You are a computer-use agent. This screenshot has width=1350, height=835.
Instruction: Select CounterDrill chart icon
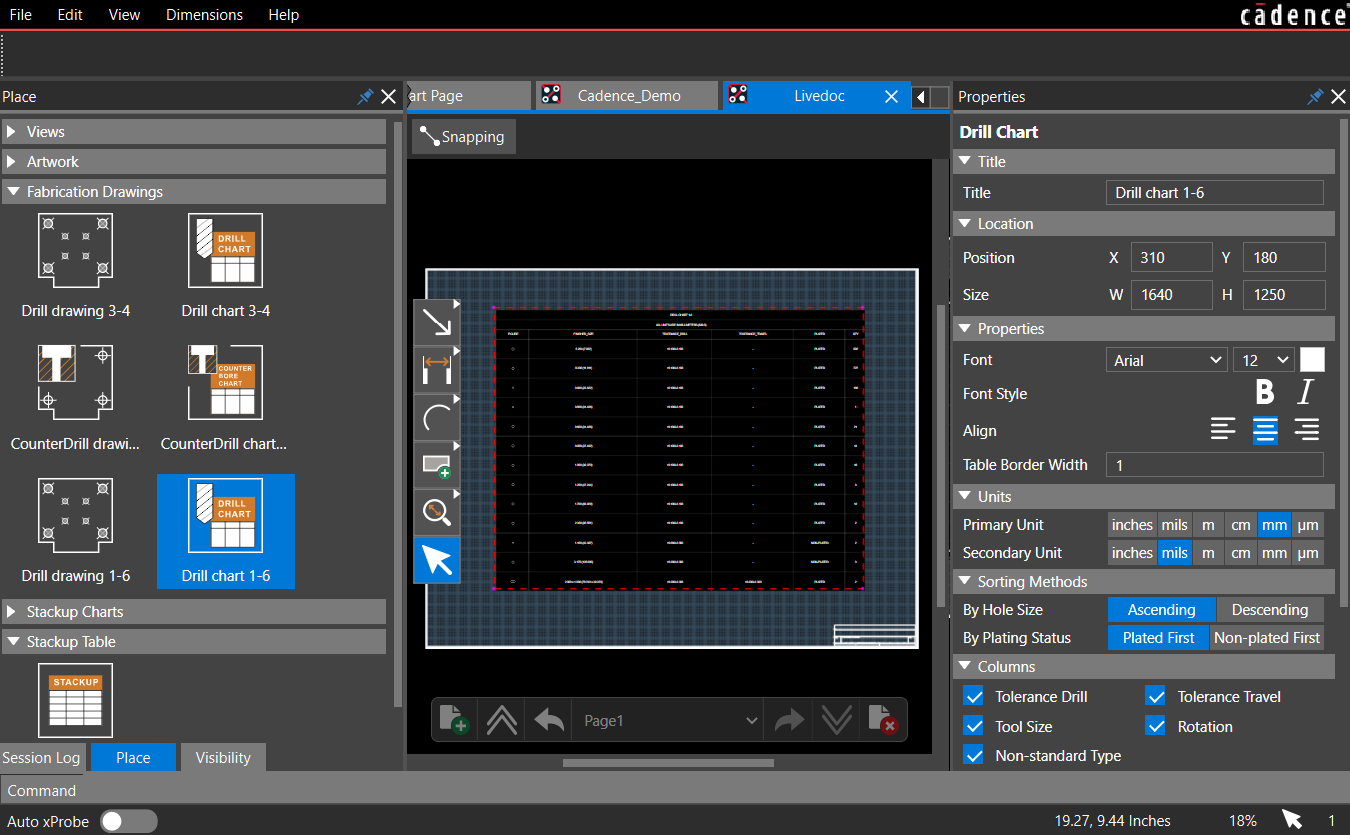[226, 383]
